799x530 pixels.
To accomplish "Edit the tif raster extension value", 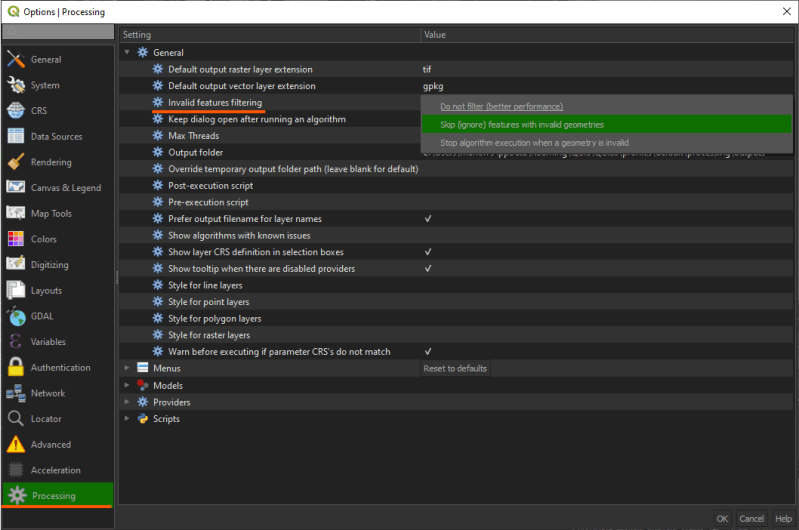I will point(606,69).
